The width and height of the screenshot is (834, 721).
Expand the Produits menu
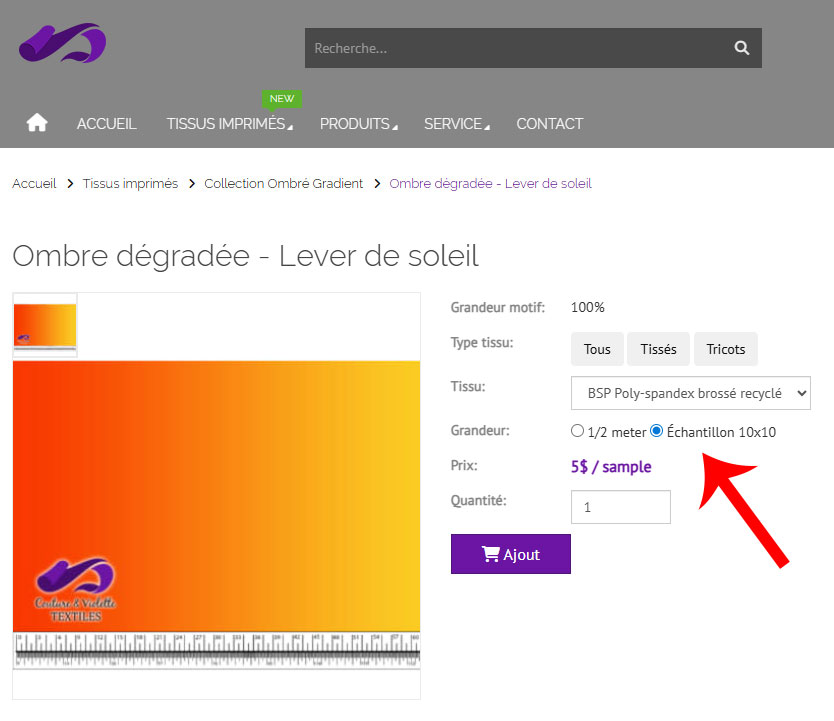358,124
